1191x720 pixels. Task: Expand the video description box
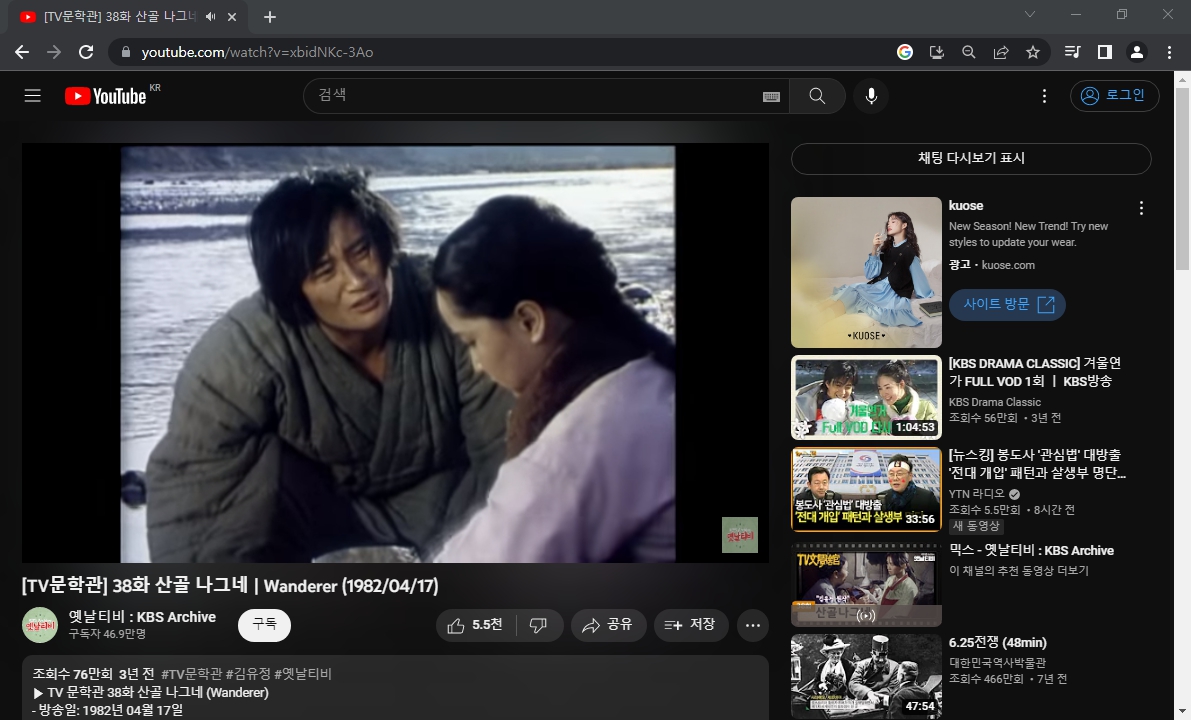tap(395, 688)
